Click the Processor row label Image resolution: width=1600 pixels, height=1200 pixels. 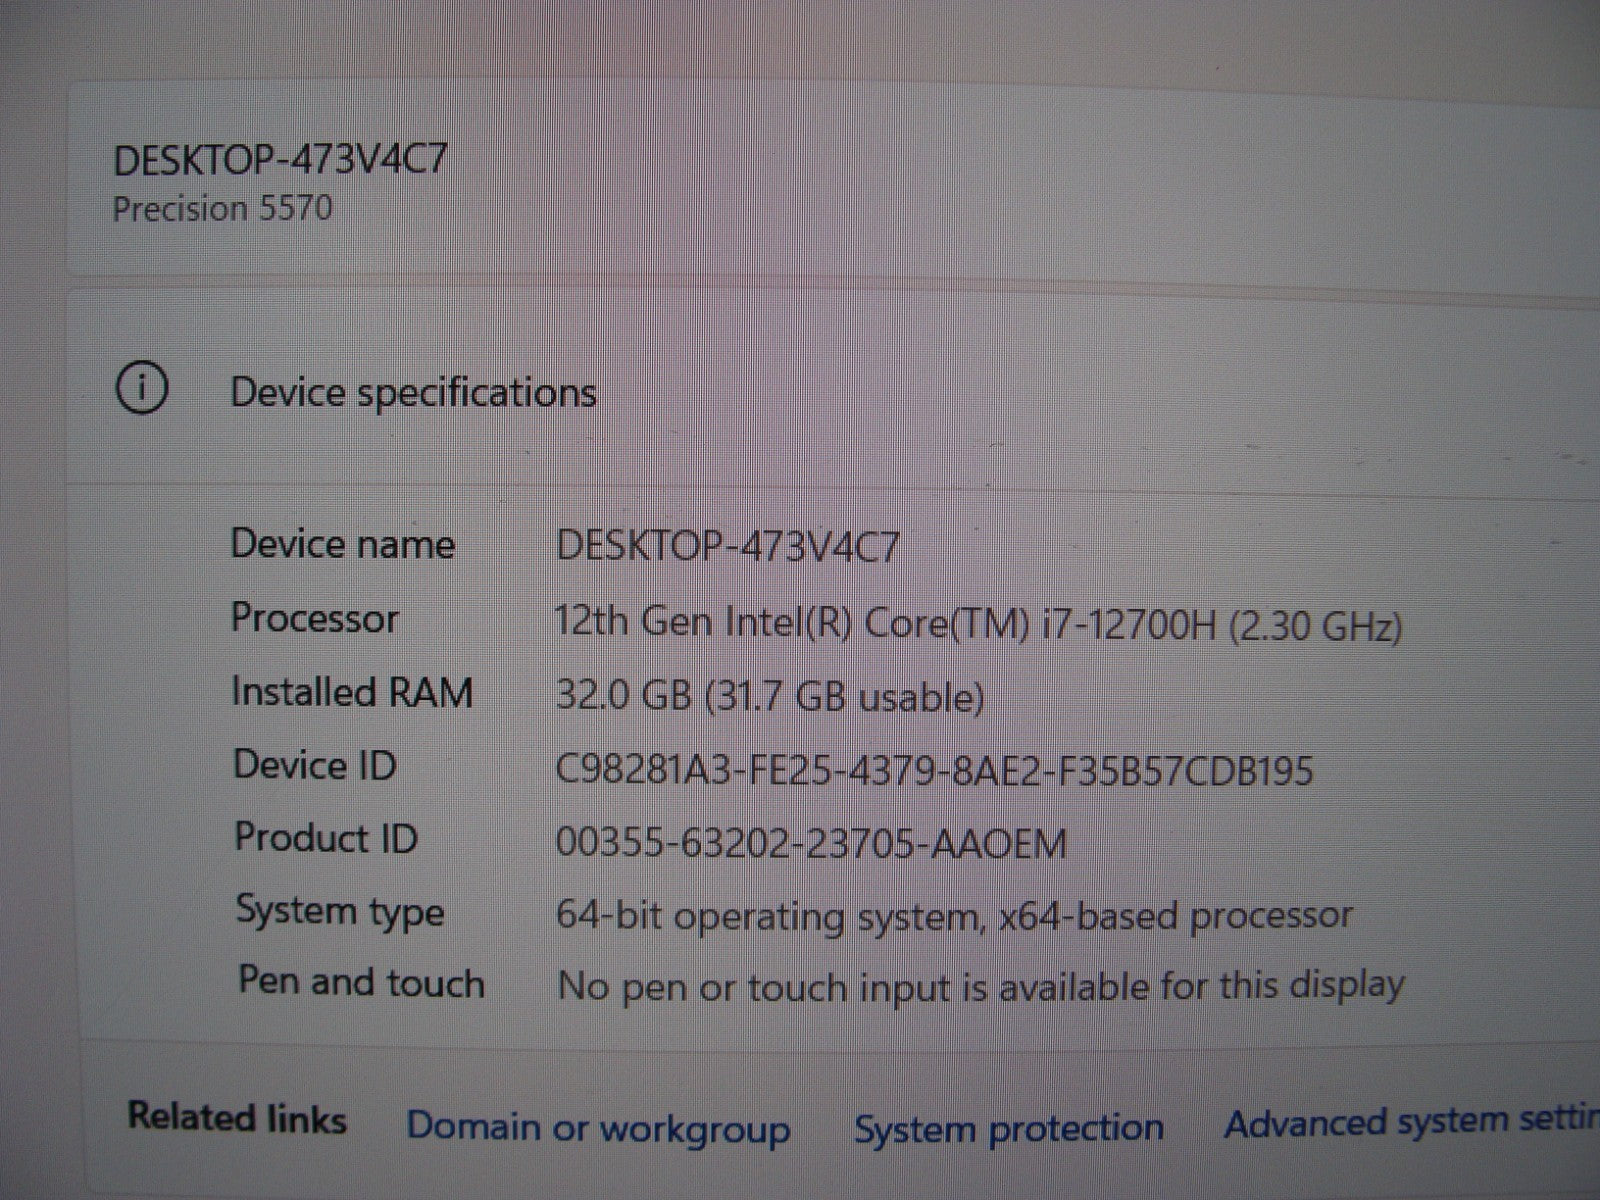pyautogui.click(x=314, y=618)
